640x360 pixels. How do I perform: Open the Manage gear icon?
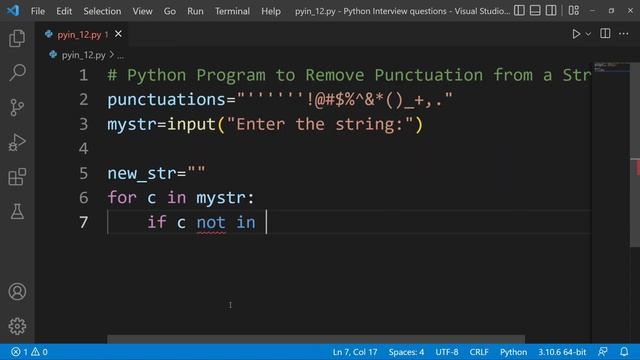[x=17, y=326]
